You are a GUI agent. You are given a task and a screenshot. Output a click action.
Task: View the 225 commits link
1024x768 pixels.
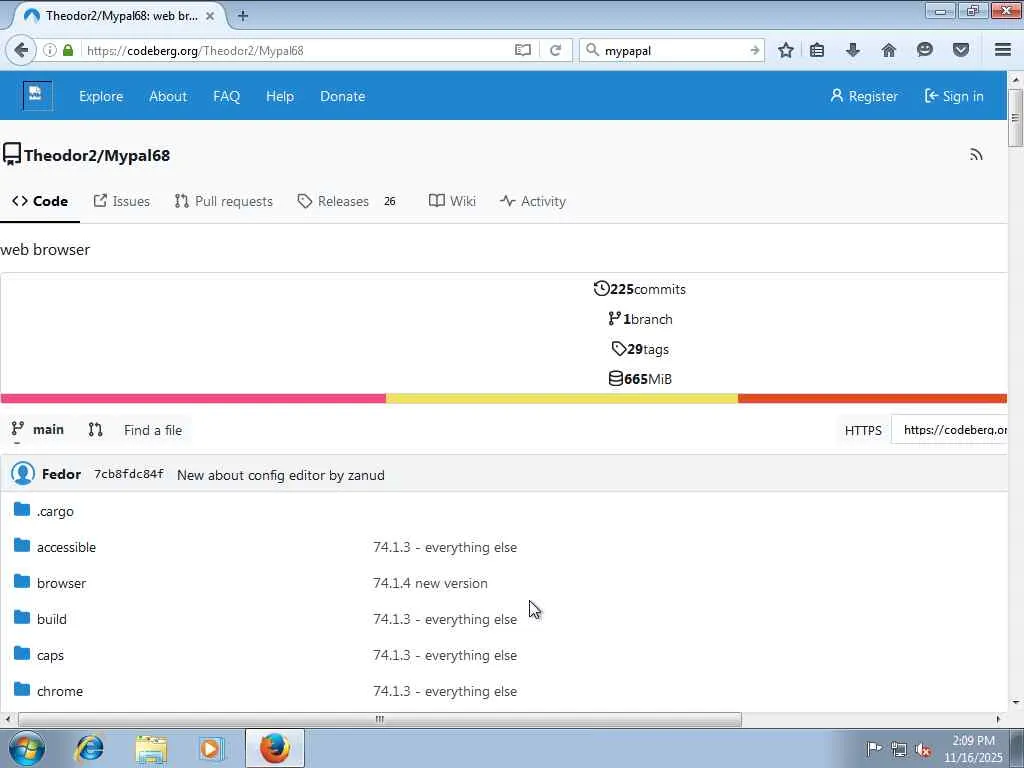tap(639, 289)
